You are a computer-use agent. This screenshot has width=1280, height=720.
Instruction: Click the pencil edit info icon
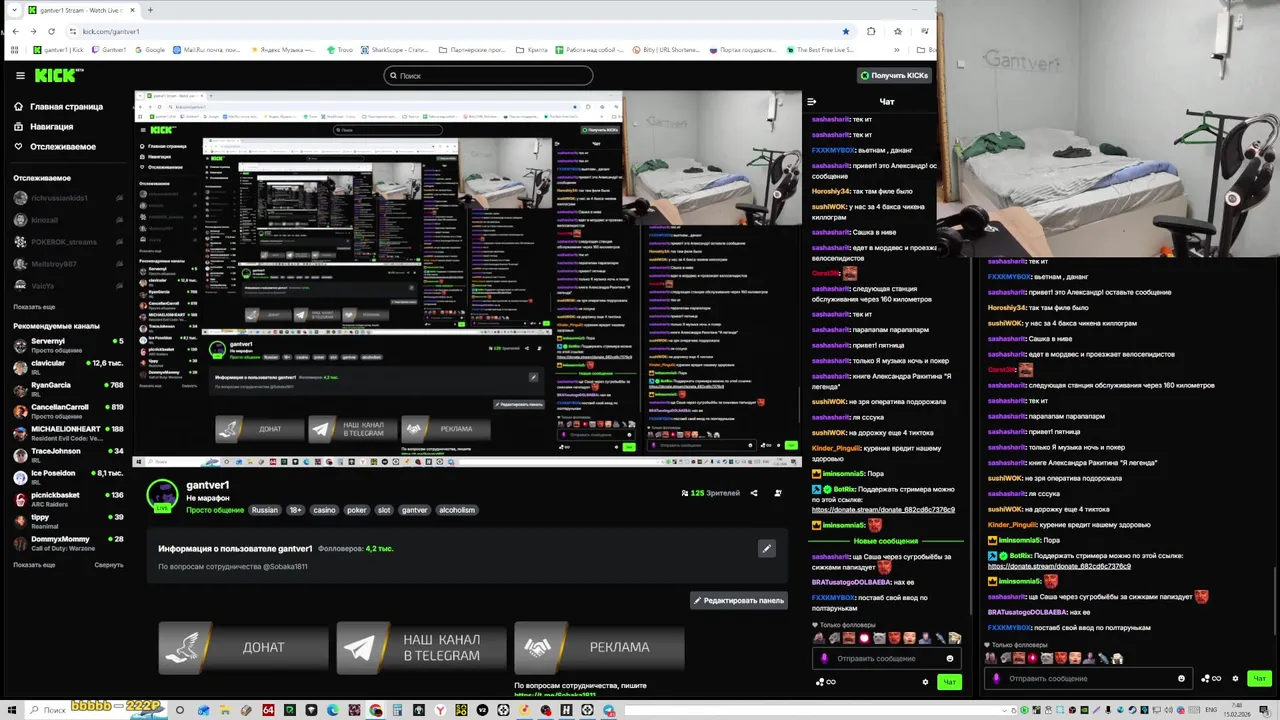(x=767, y=548)
